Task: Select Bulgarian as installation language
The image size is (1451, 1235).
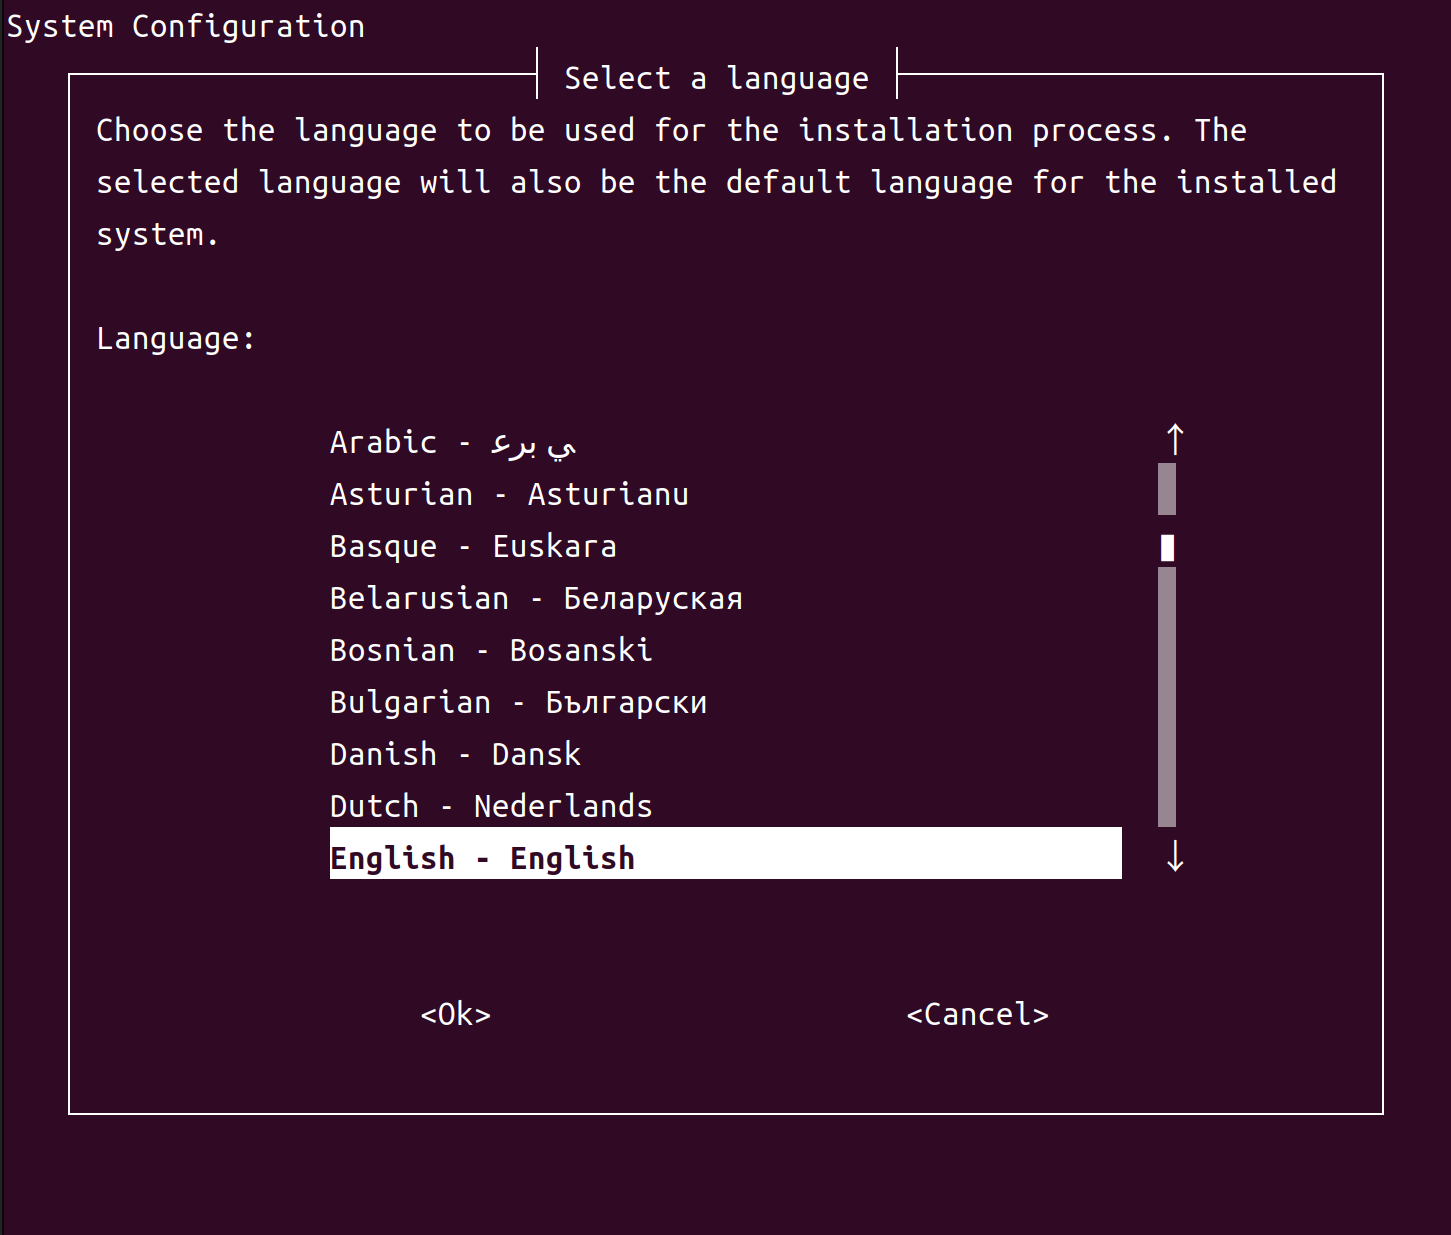Action: pyautogui.click(x=517, y=701)
